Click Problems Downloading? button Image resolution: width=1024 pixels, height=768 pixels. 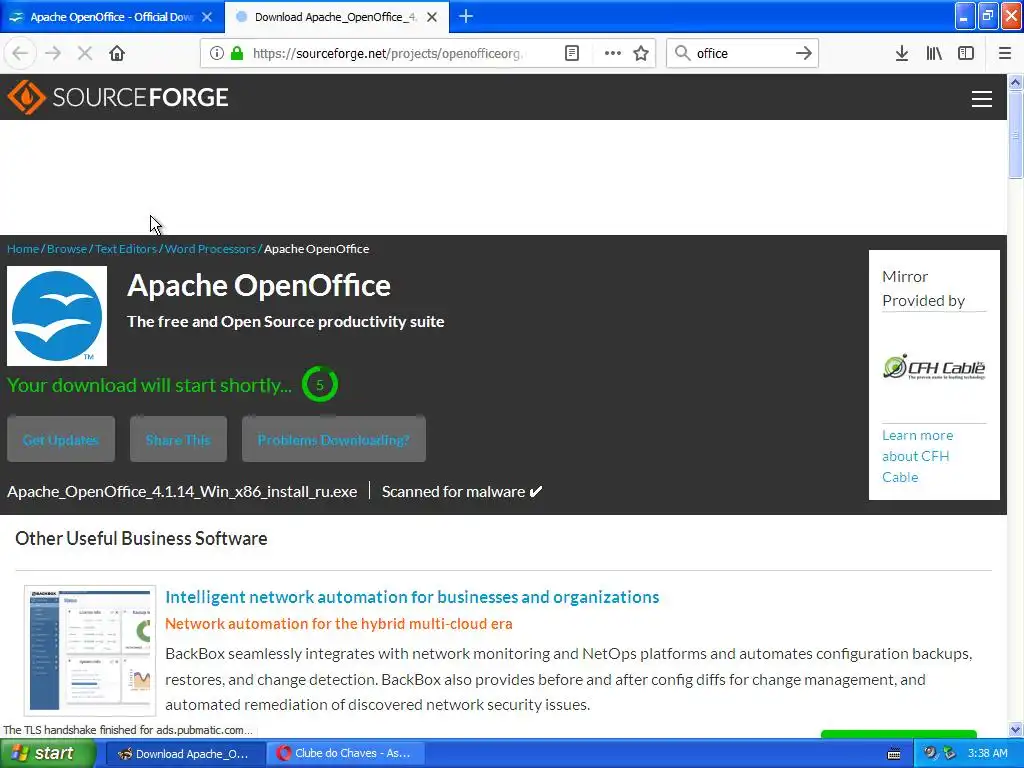click(x=334, y=440)
